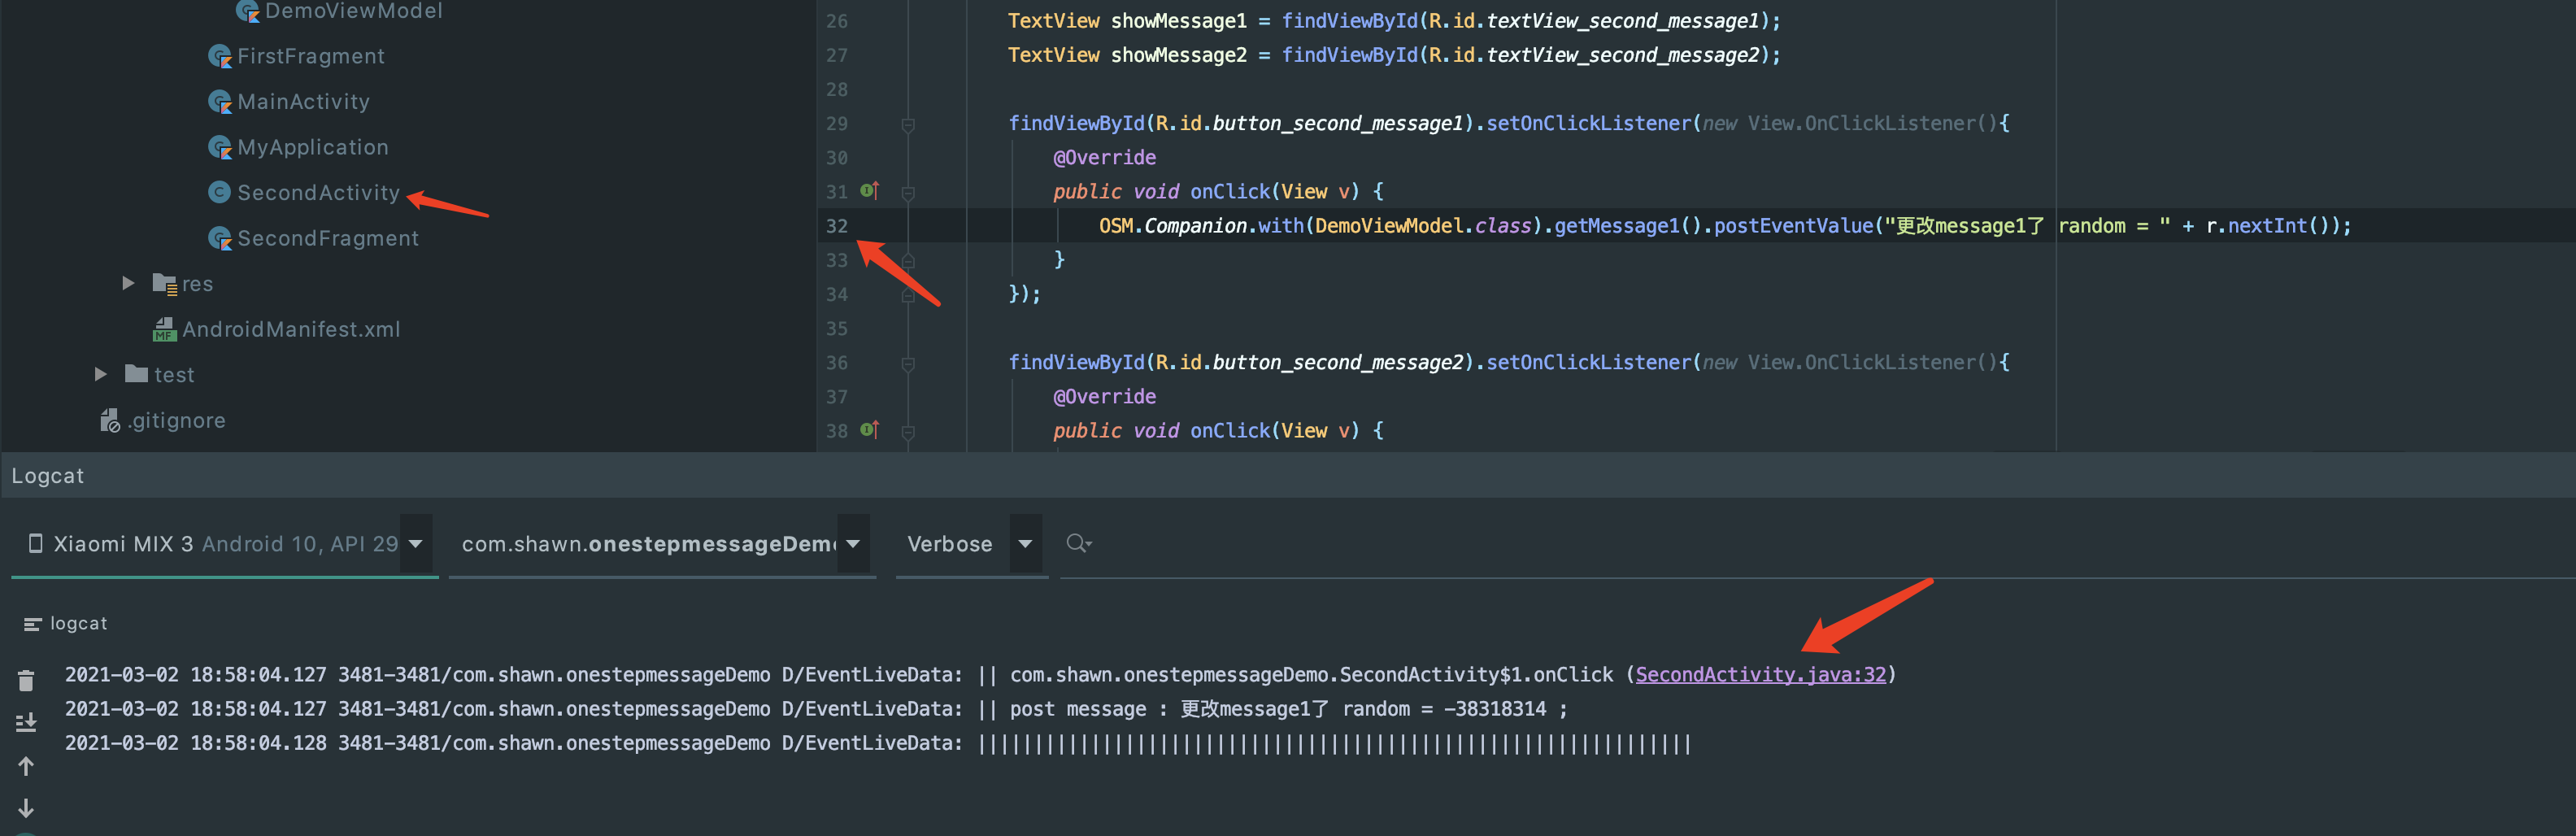Click the implements-method gutter icon on line 38

(x=869, y=429)
